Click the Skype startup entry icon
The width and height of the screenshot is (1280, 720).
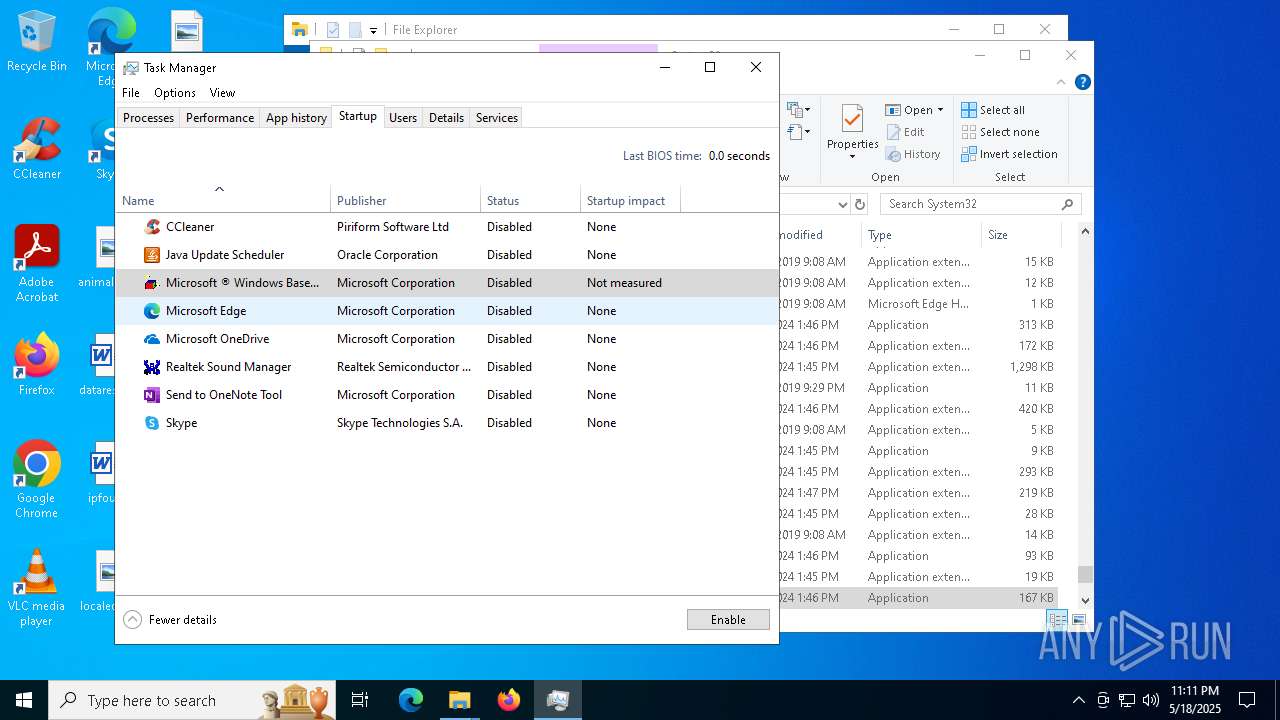click(x=152, y=423)
